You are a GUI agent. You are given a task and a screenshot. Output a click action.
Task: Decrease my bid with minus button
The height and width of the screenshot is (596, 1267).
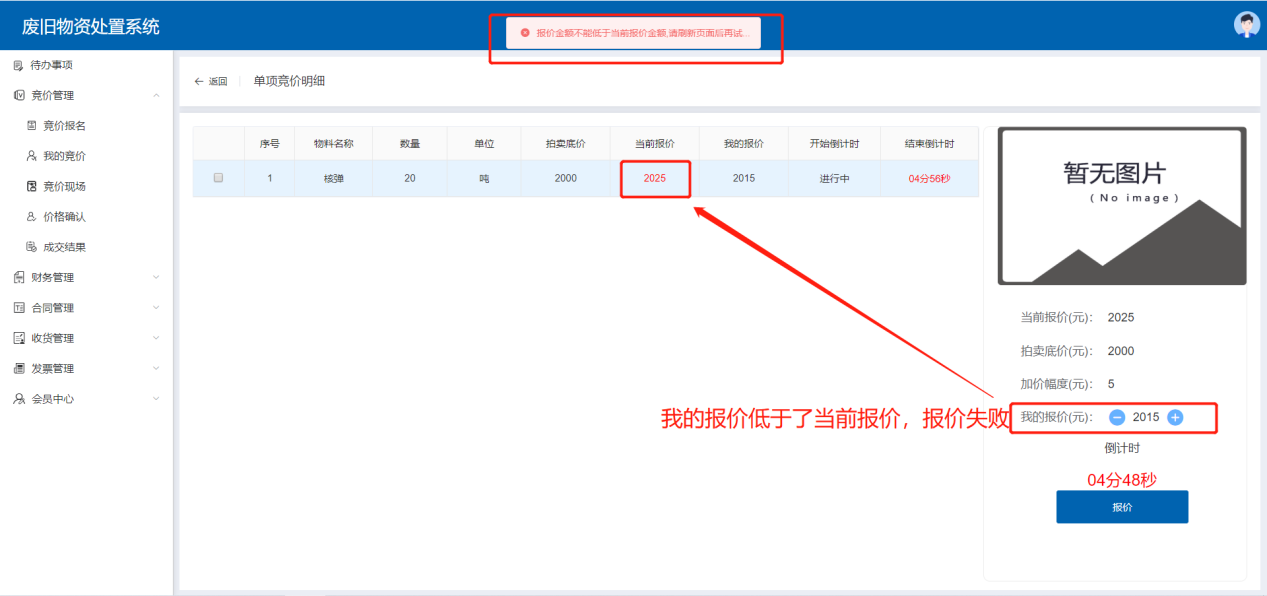pyautogui.click(x=1117, y=417)
